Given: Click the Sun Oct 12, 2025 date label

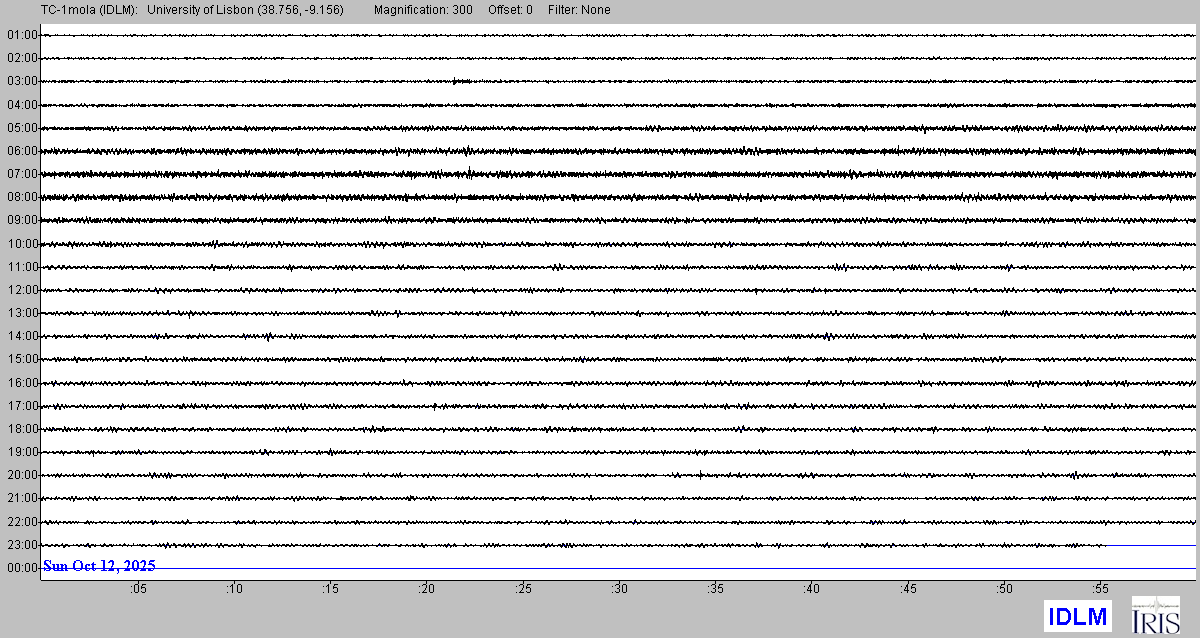Looking at the screenshot, I should (x=99, y=566).
